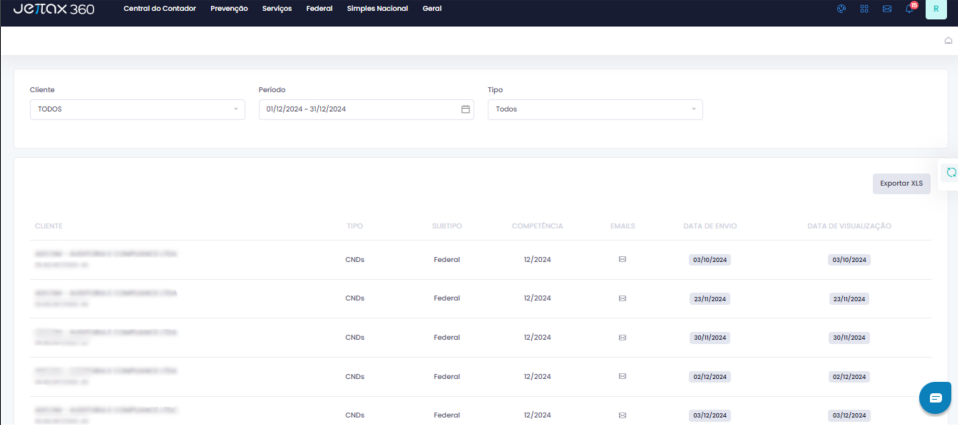Click email icon in row sent 03/10/2024

(623, 259)
